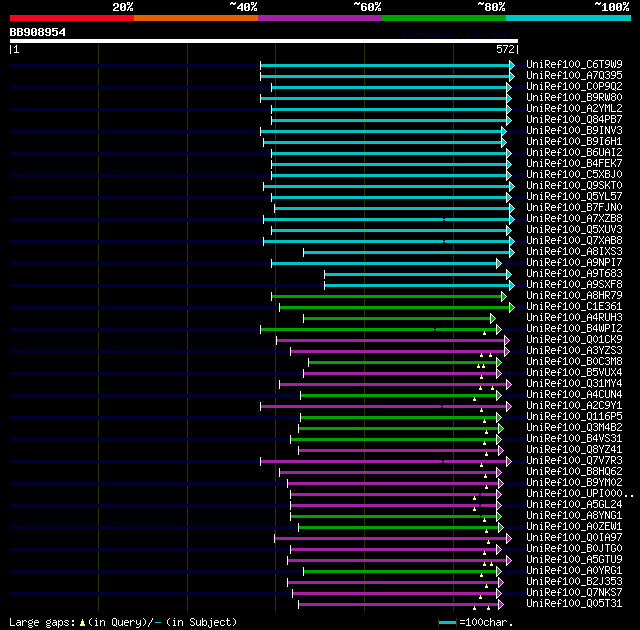Select the UniRef100_A2YML2 hit
Screen dimensions: 640x630
pos(574,109)
